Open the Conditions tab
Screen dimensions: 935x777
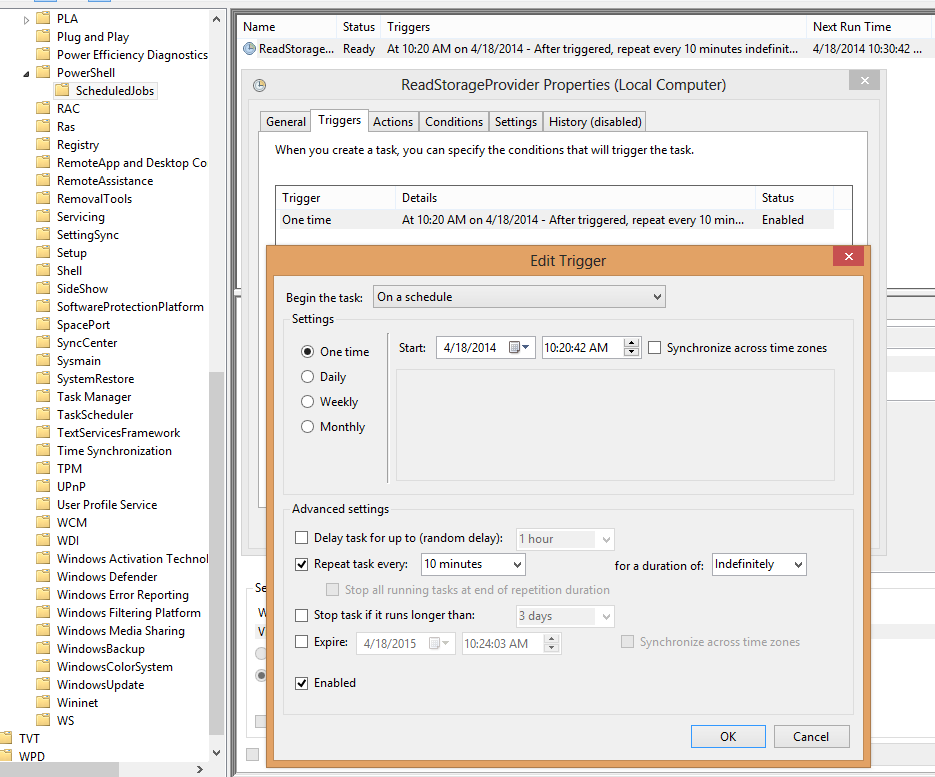(453, 122)
